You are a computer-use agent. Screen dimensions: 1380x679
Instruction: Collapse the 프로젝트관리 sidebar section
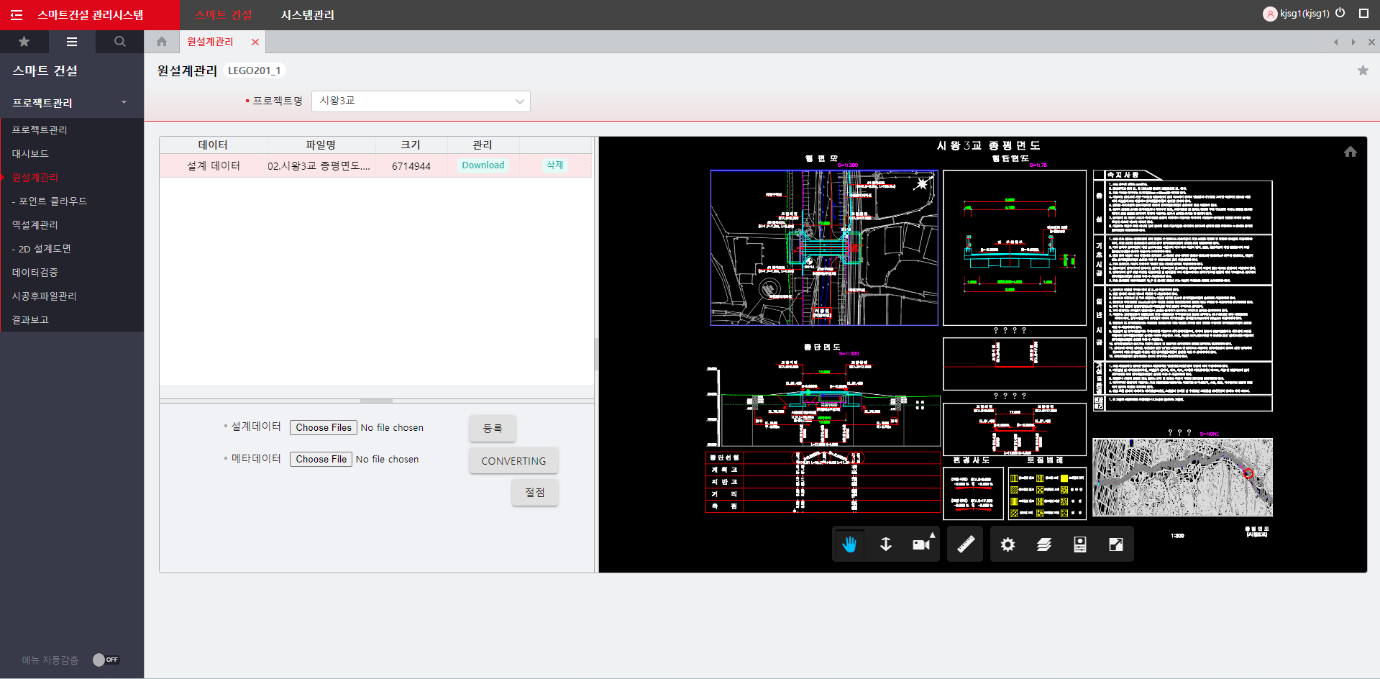coord(123,103)
